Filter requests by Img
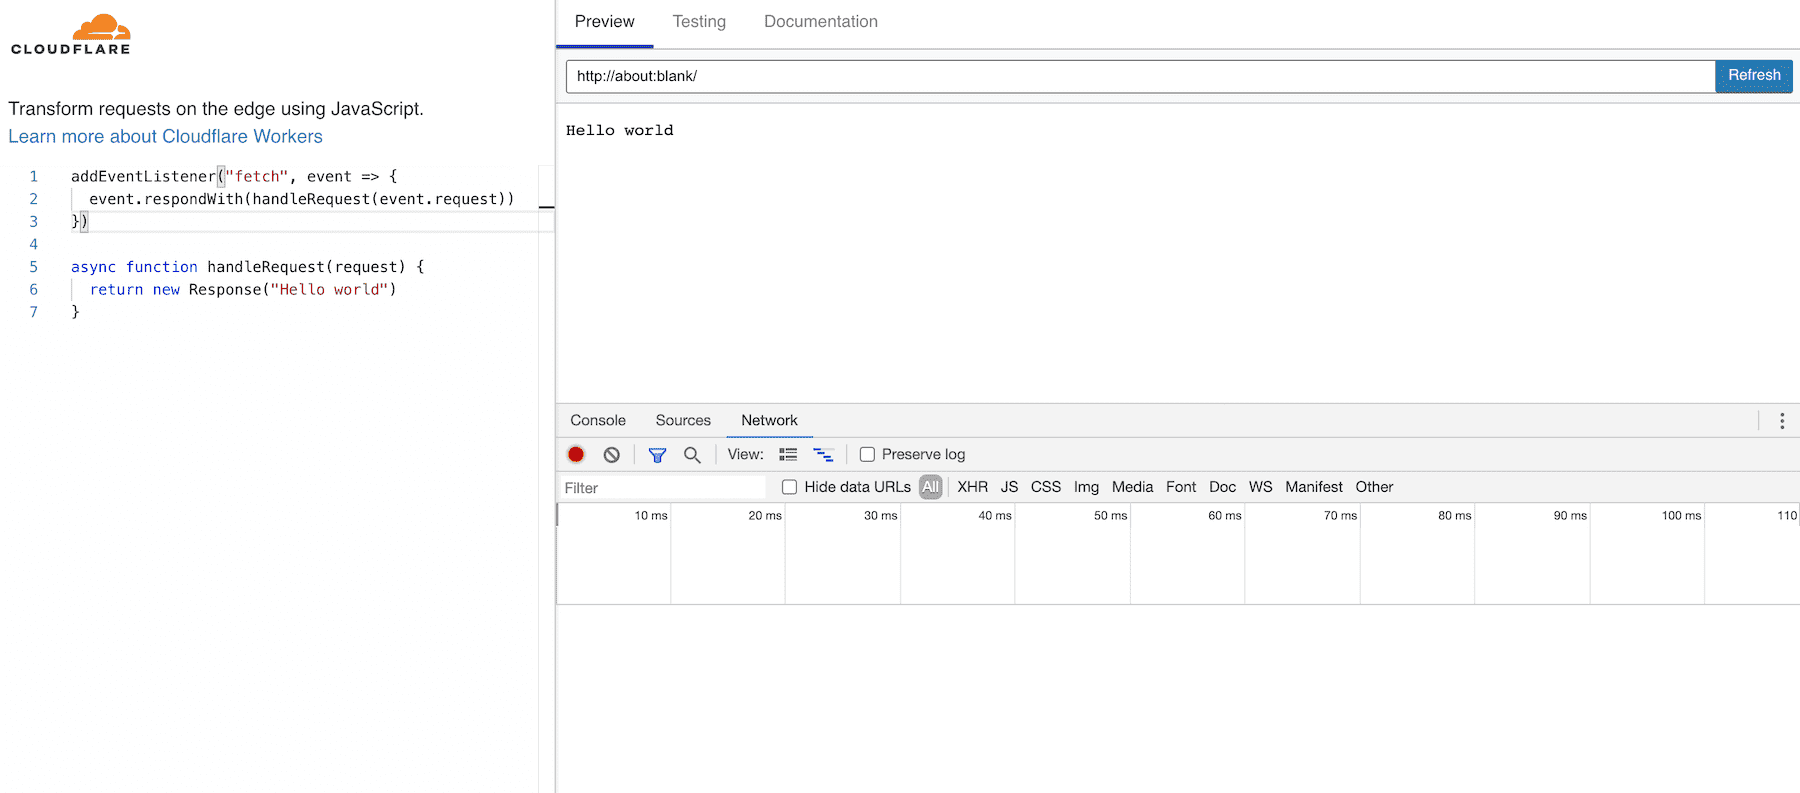This screenshot has height=793, width=1800. point(1086,487)
